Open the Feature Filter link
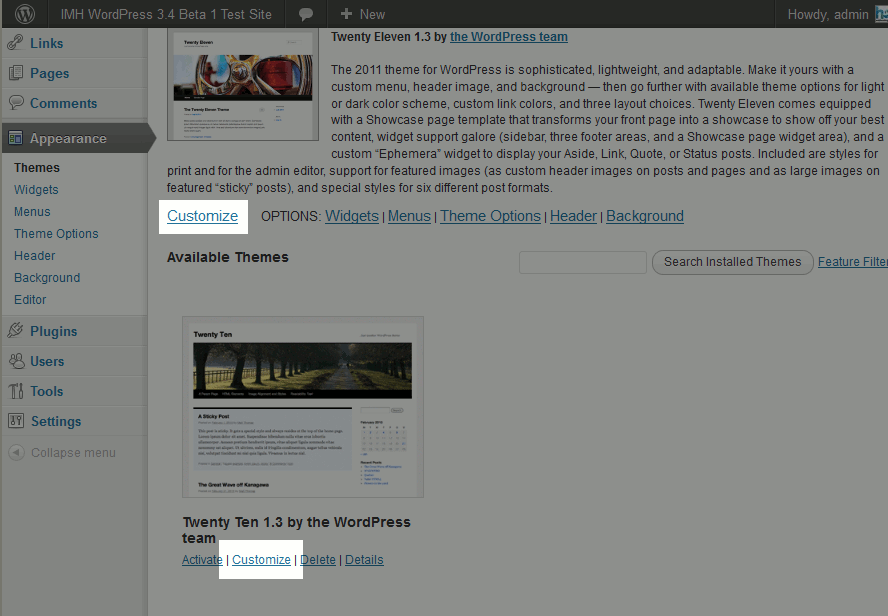 (852, 262)
